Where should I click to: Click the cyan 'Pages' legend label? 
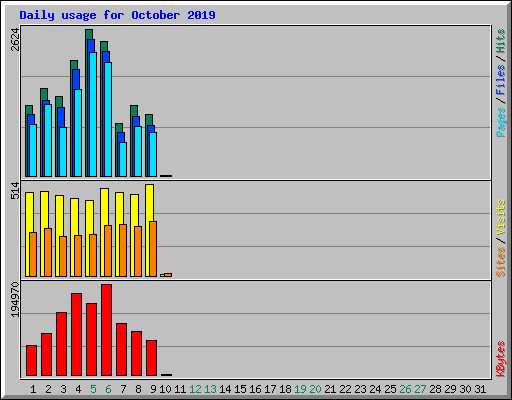pos(501,122)
